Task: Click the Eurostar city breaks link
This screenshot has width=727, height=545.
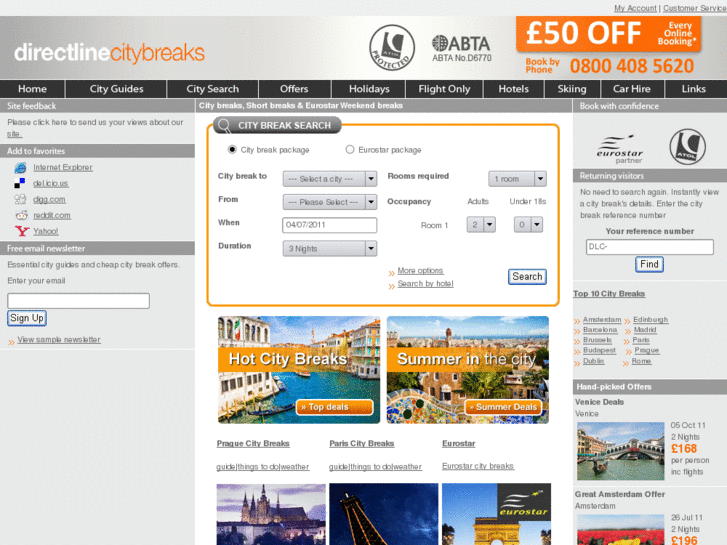Action: pyautogui.click(x=478, y=466)
